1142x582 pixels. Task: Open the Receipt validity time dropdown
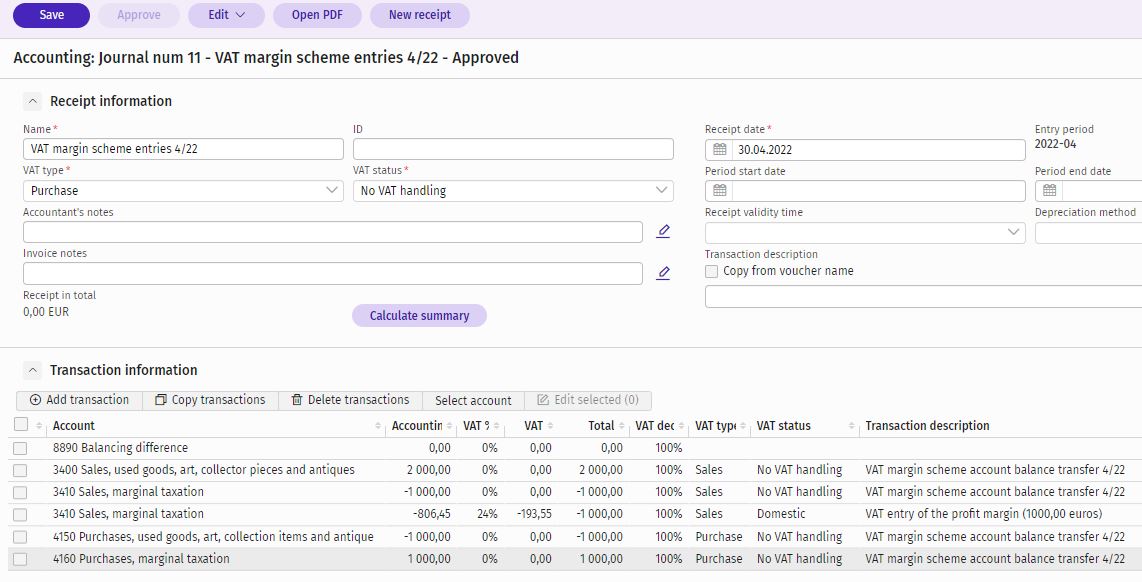pyautogui.click(x=865, y=232)
